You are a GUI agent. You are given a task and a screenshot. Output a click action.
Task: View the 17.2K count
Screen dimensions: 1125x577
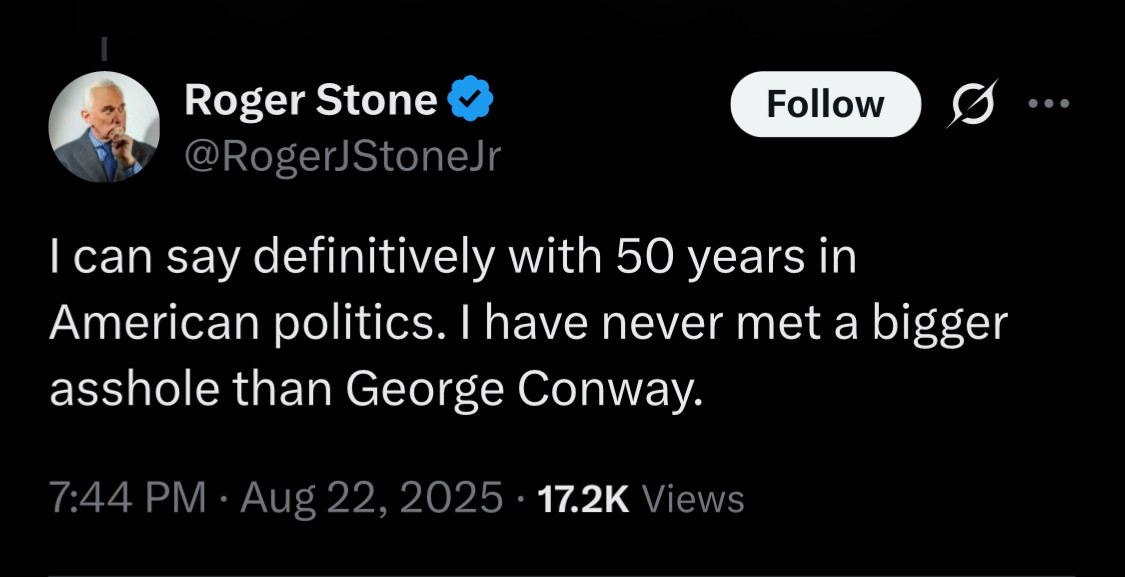pos(583,498)
